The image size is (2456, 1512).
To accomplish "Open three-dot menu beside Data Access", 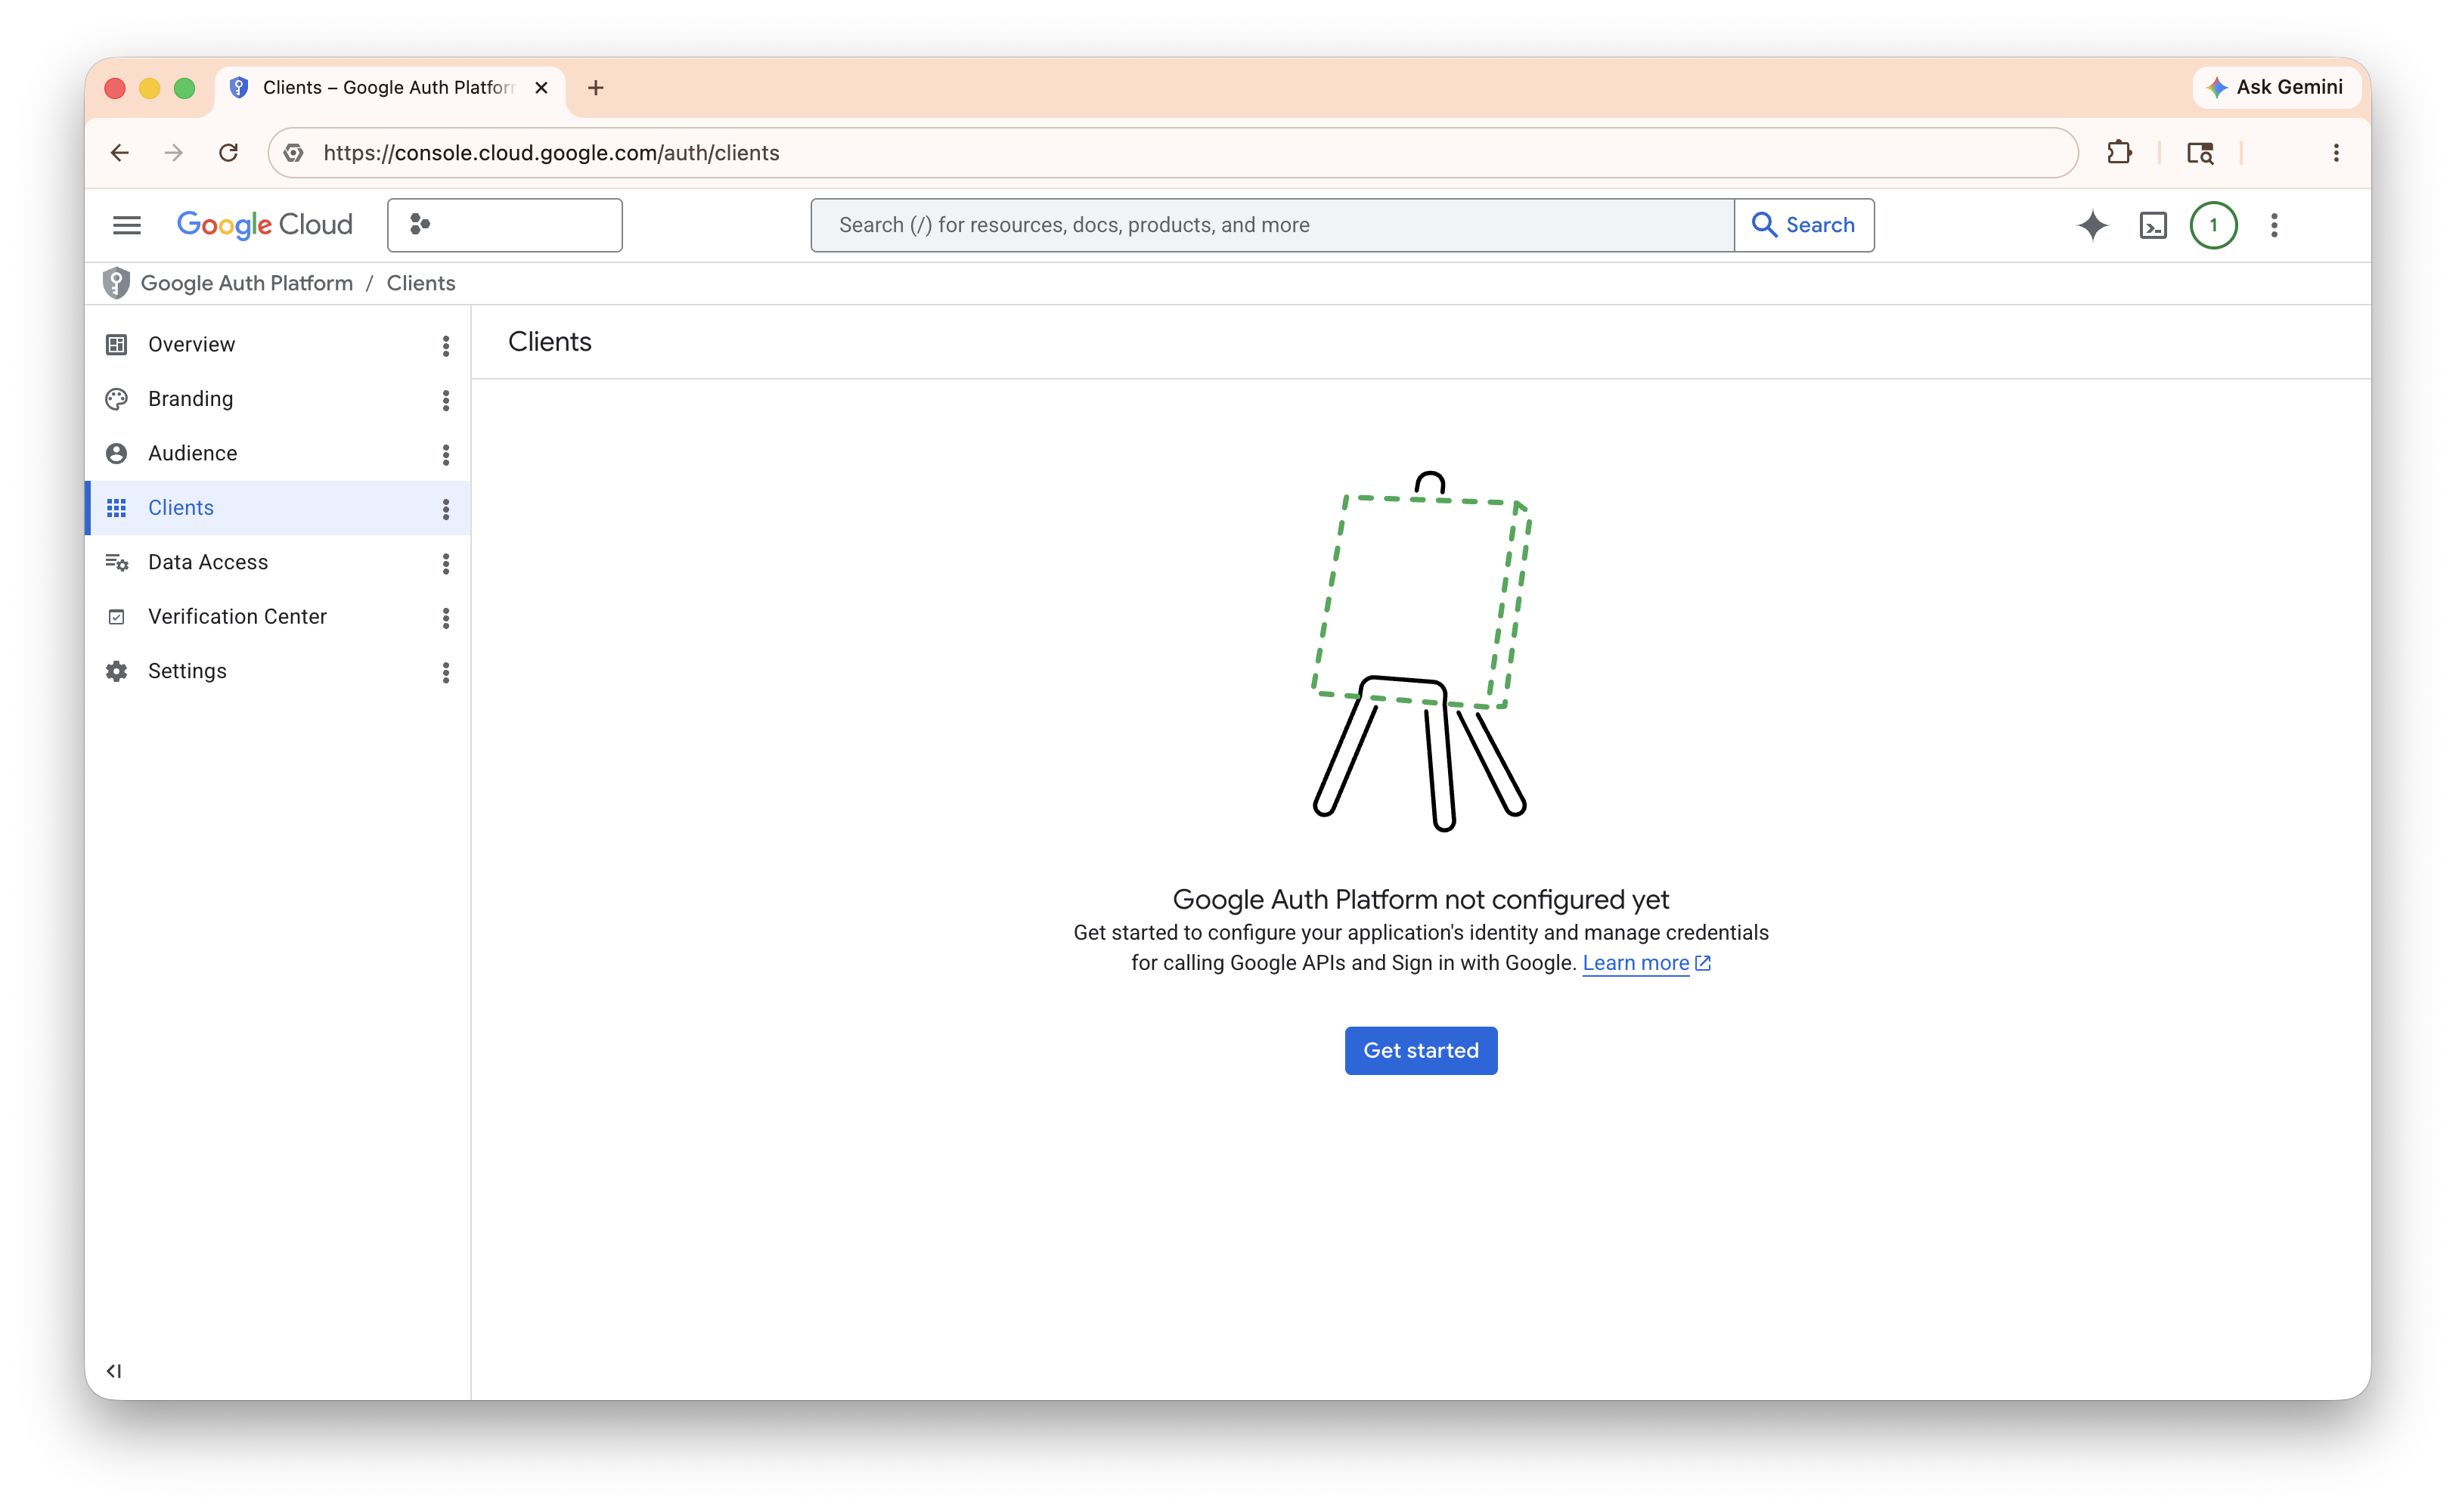I will click(446, 564).
